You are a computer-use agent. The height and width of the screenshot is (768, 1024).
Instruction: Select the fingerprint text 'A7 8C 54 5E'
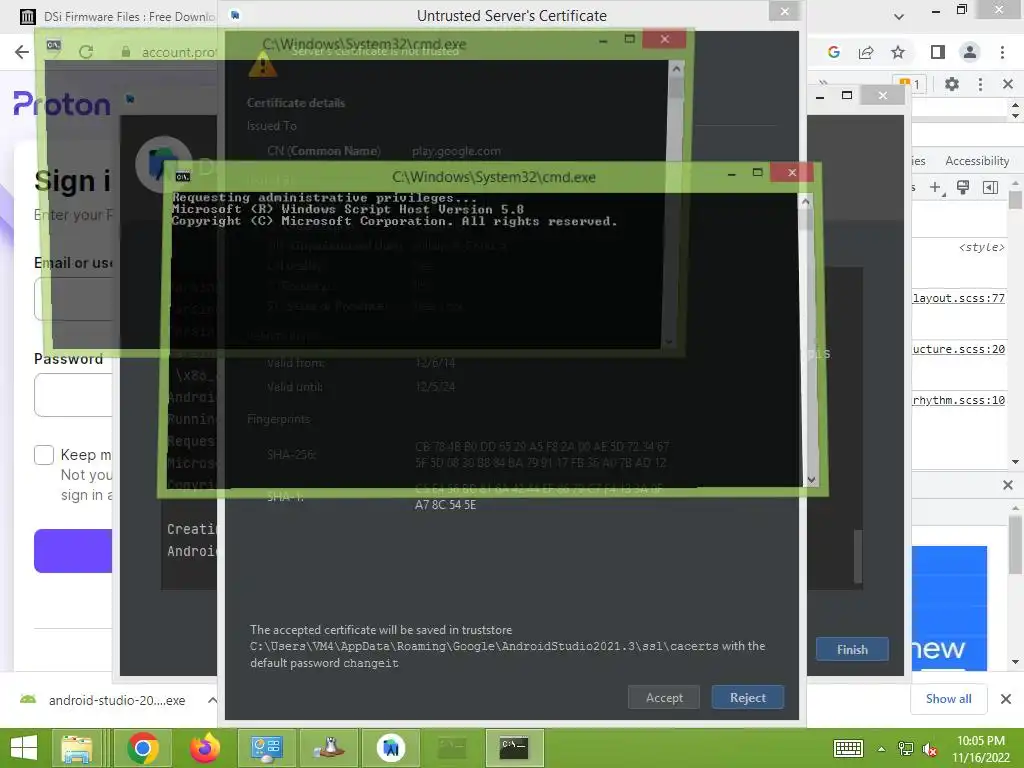[445, 505]
